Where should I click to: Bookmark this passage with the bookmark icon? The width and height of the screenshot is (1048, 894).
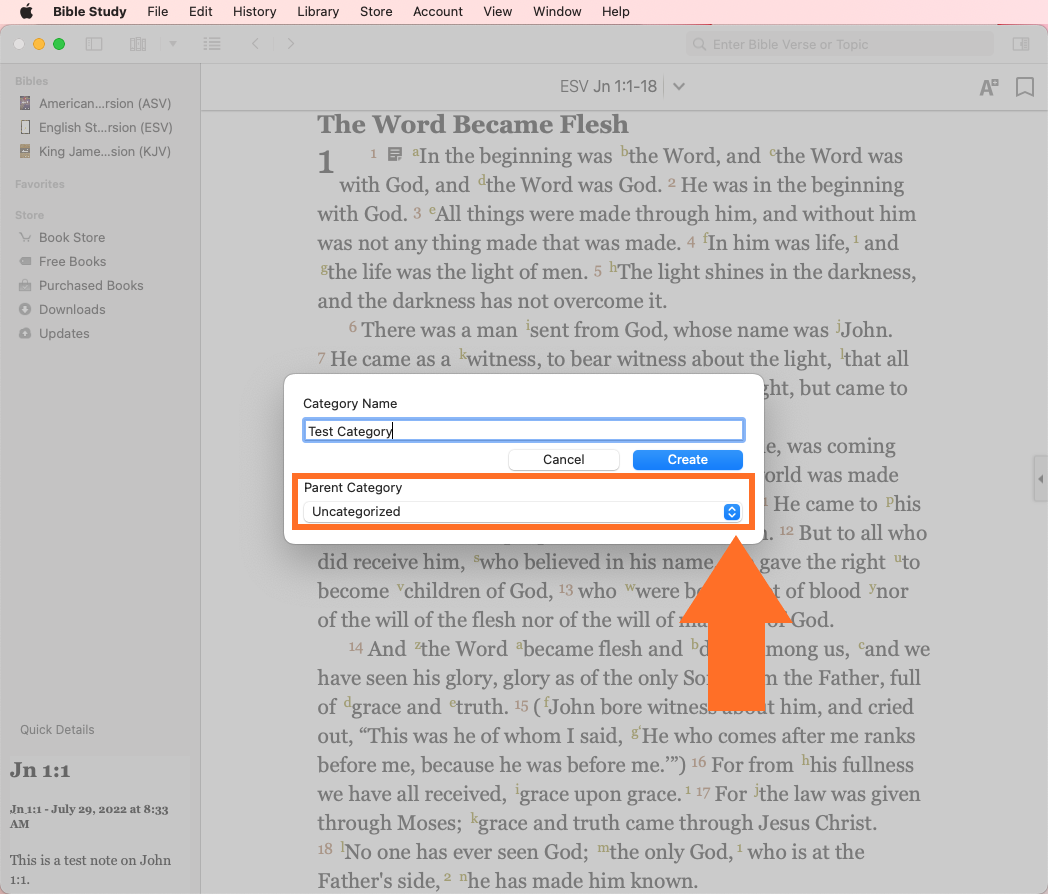tap(1024, 88)
